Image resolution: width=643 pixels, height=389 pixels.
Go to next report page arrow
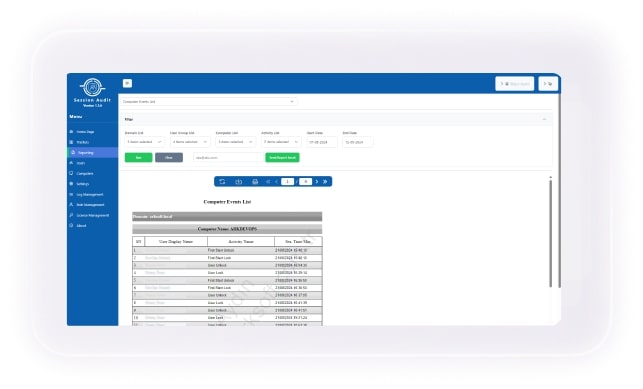click(317, 182)
